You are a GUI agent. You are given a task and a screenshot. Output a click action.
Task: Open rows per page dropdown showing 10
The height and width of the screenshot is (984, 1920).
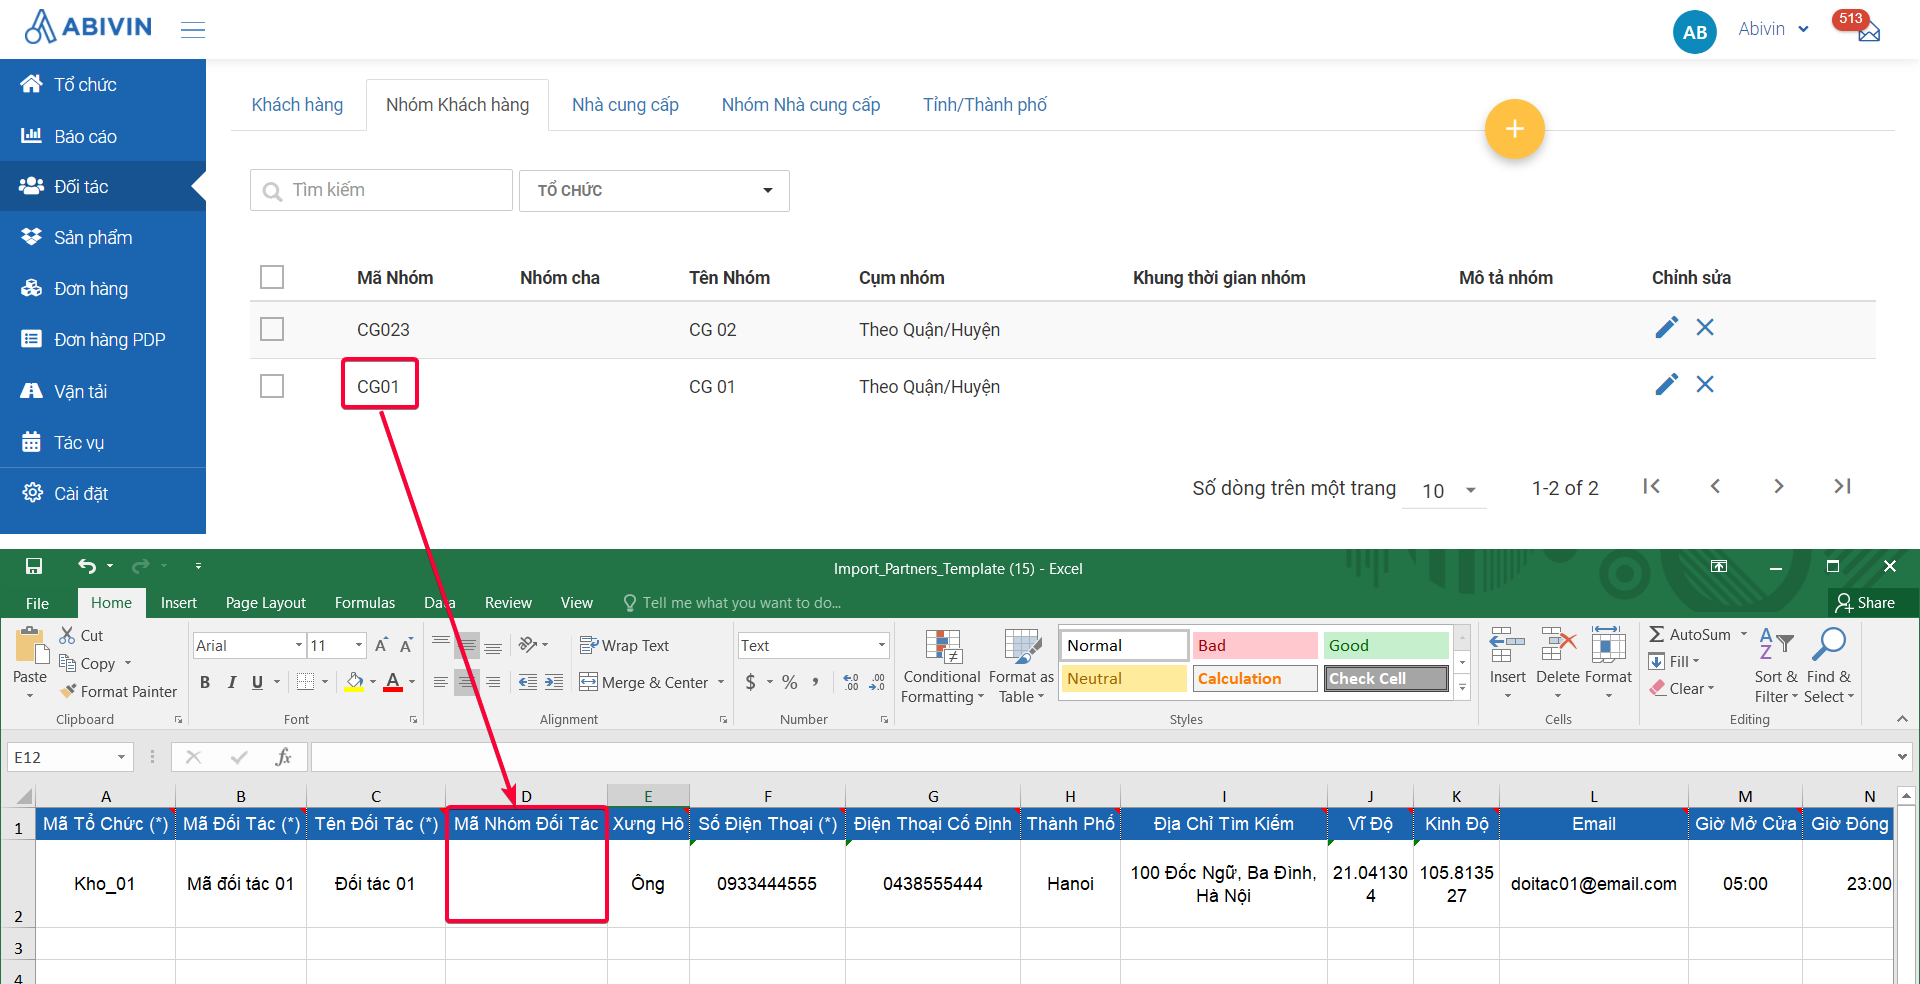[1444, 490]
